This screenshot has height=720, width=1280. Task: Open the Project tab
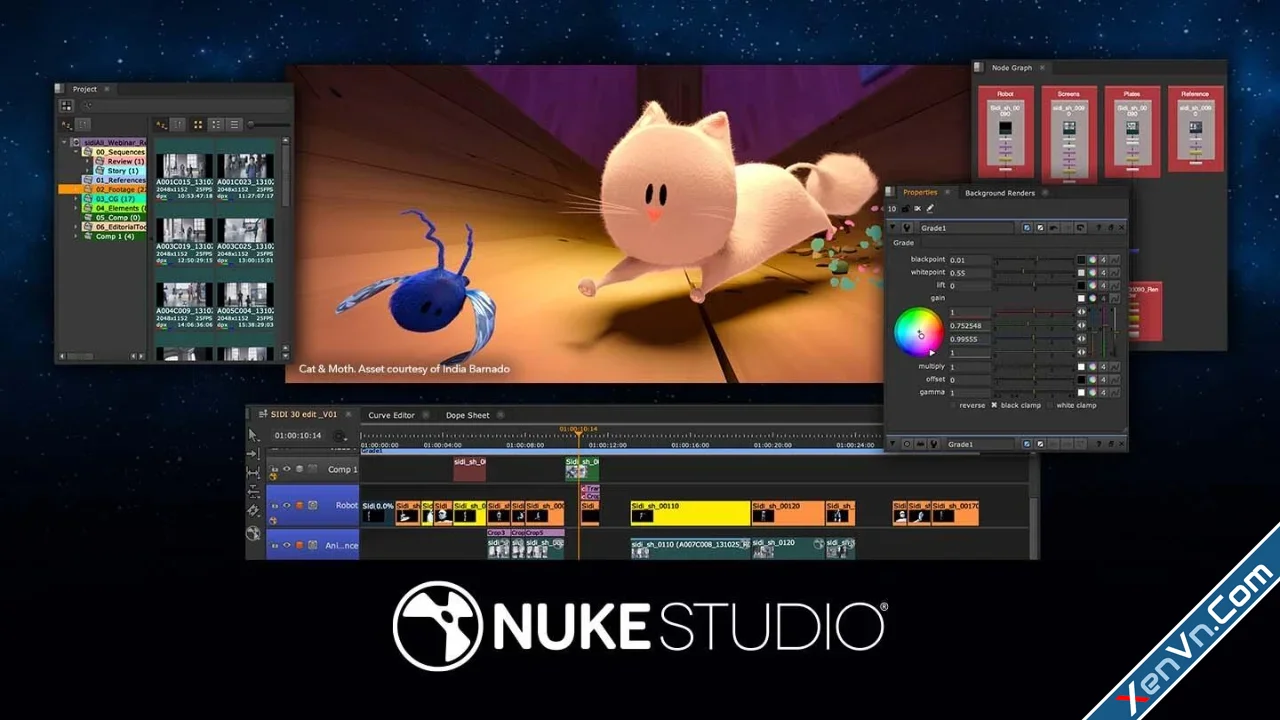pos(84,89)
